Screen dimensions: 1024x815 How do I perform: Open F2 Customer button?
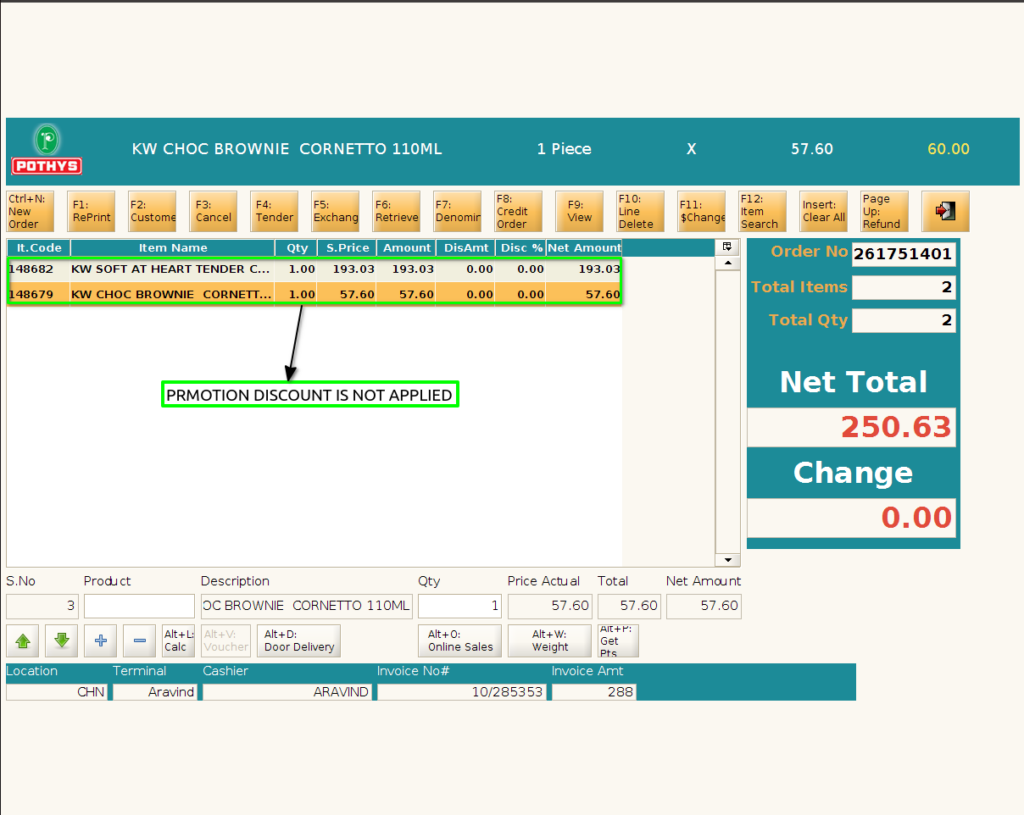[152, 211]
